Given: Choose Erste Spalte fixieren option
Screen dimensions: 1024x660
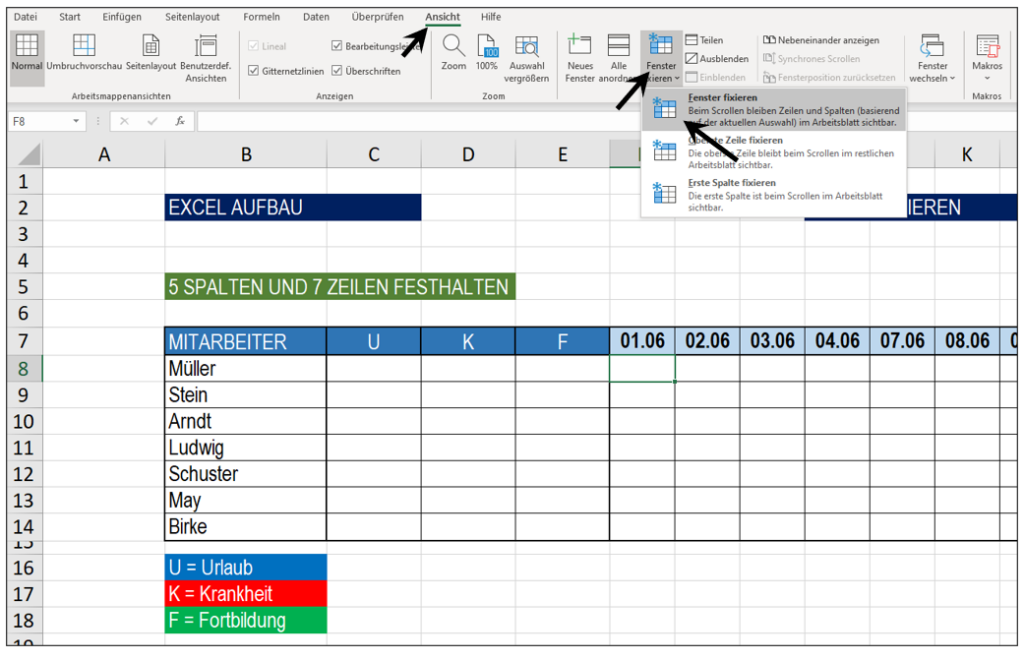Looking at the screenshot, I should pos(773,195).
